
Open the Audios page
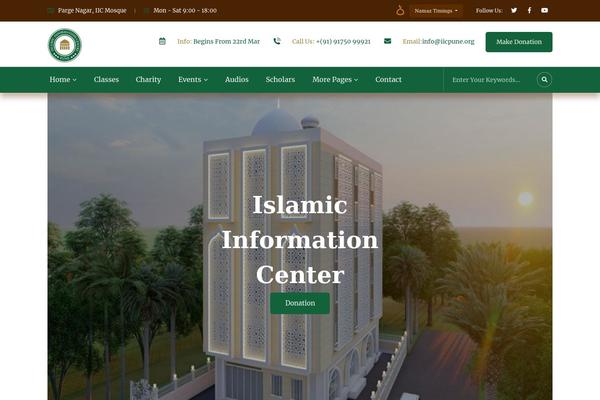tap(236, 80)
